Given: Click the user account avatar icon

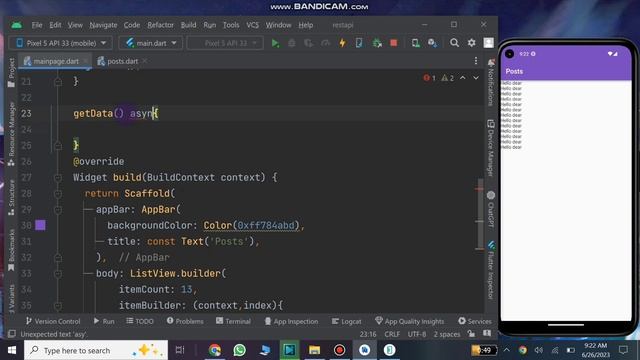Looking at the screenshot, I should pos(489,43).
